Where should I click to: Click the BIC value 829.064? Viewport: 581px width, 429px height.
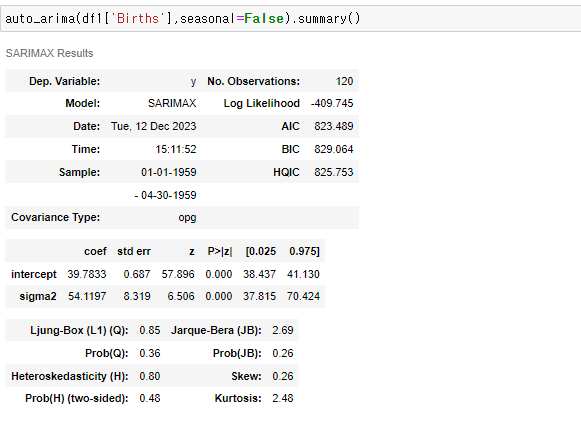point(333,149)
